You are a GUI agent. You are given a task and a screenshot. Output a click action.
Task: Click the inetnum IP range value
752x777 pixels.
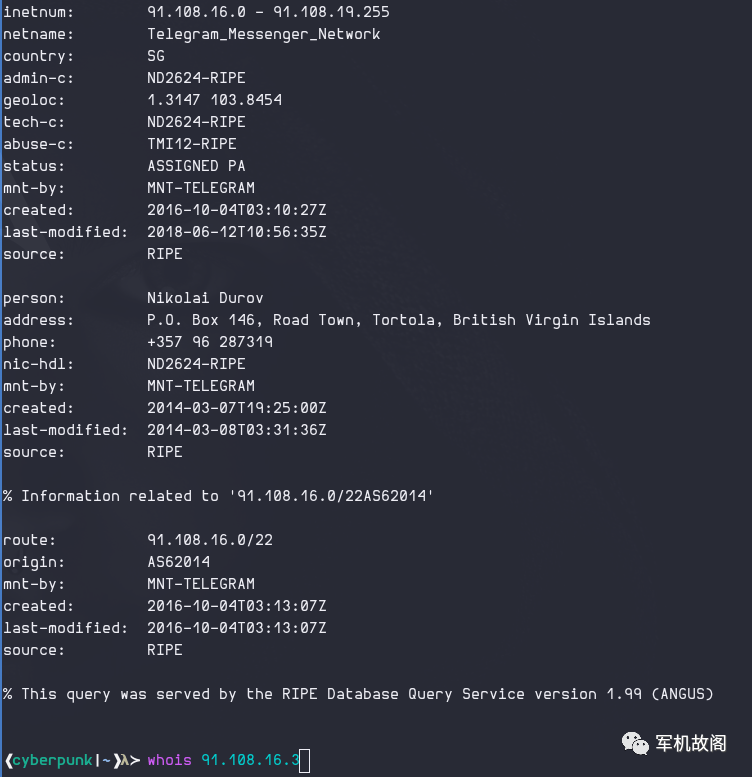pos(269,12)
